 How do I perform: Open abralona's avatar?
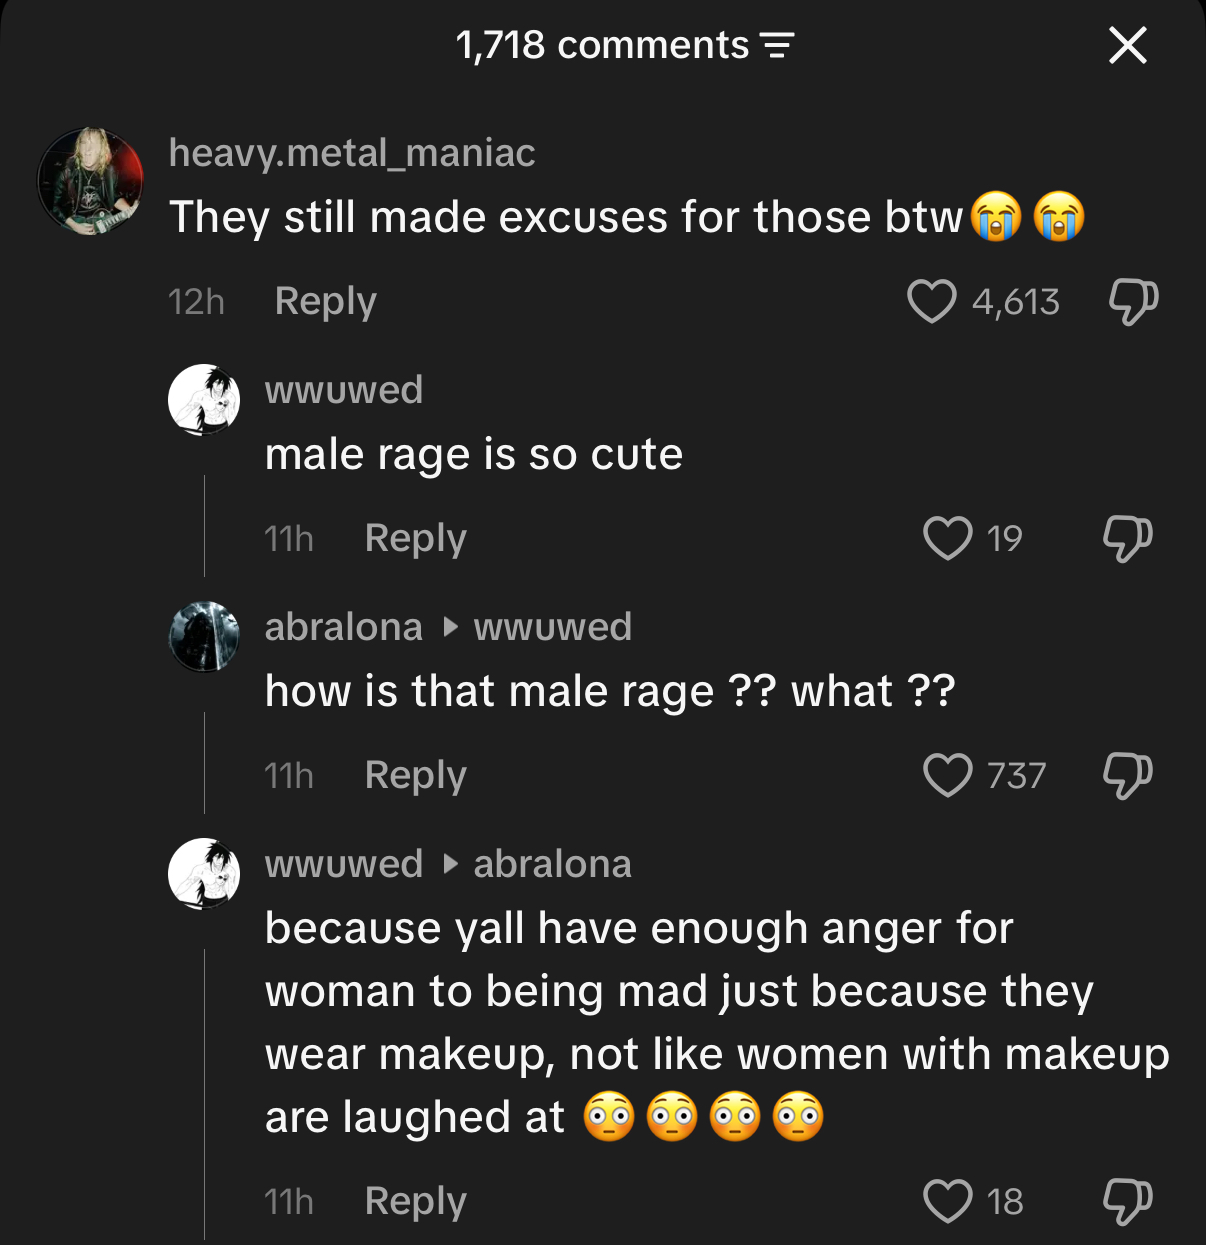pyautogui.click(x=204, y=637)
